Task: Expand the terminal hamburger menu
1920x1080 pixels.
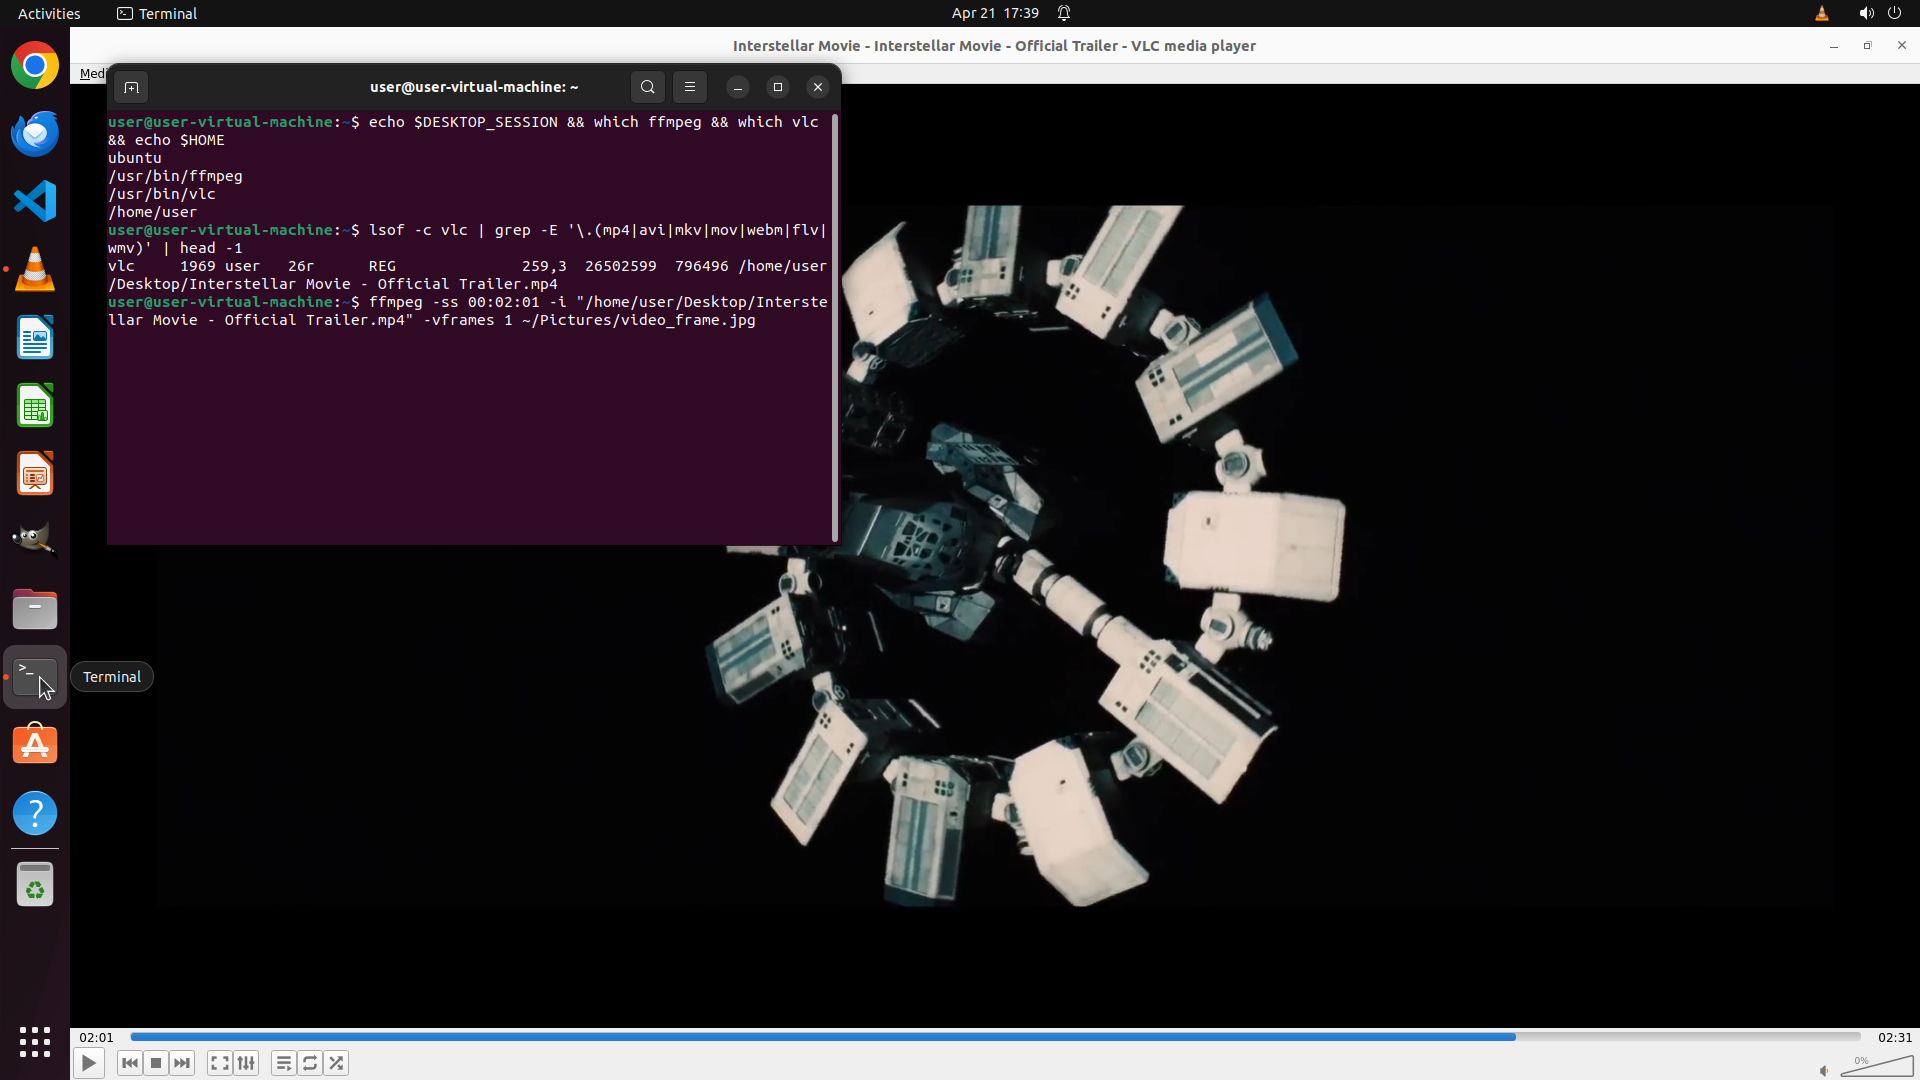Action: [x=690, y=87]
